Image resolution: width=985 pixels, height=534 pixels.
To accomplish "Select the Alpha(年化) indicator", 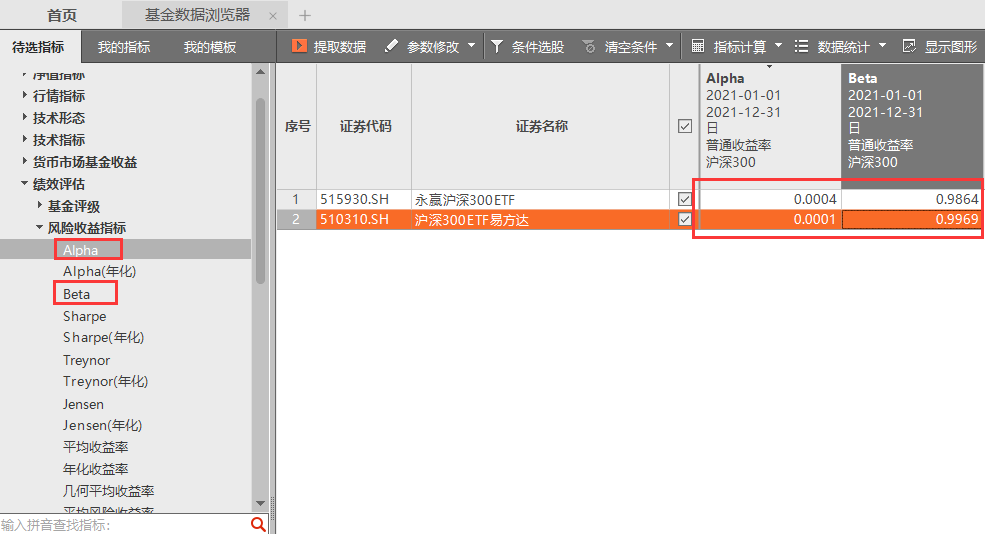I will point(99,271).
